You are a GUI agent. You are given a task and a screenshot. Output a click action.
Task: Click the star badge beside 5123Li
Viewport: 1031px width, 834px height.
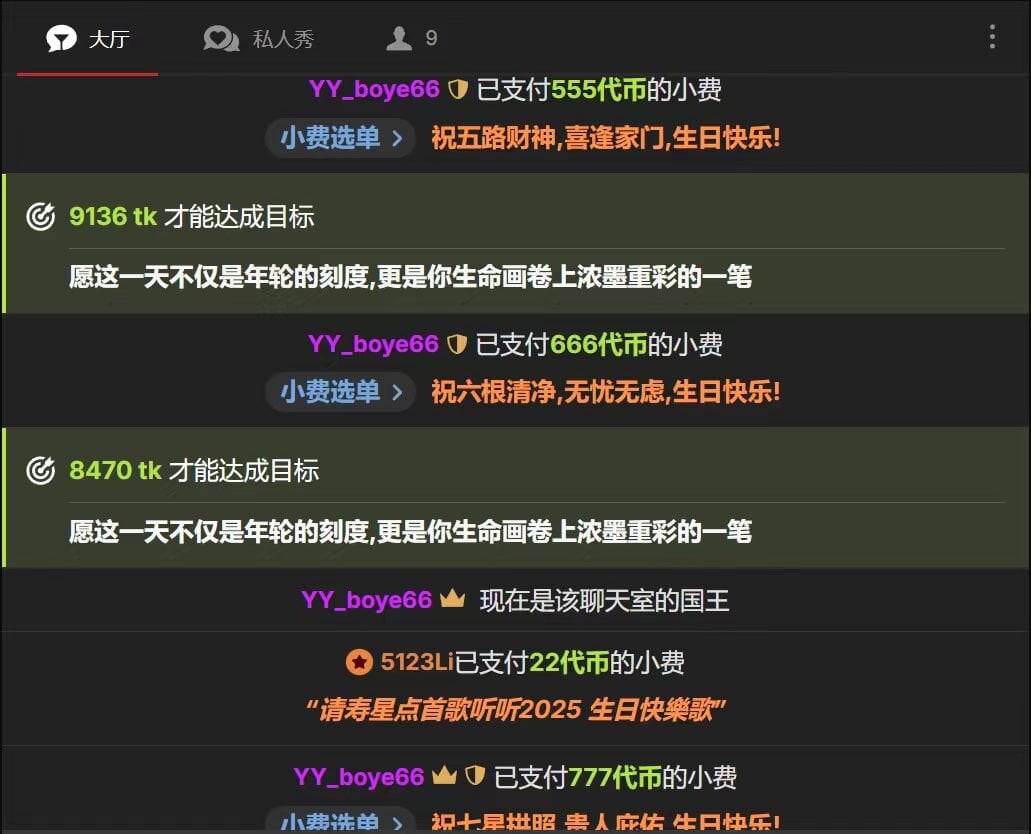359,662
